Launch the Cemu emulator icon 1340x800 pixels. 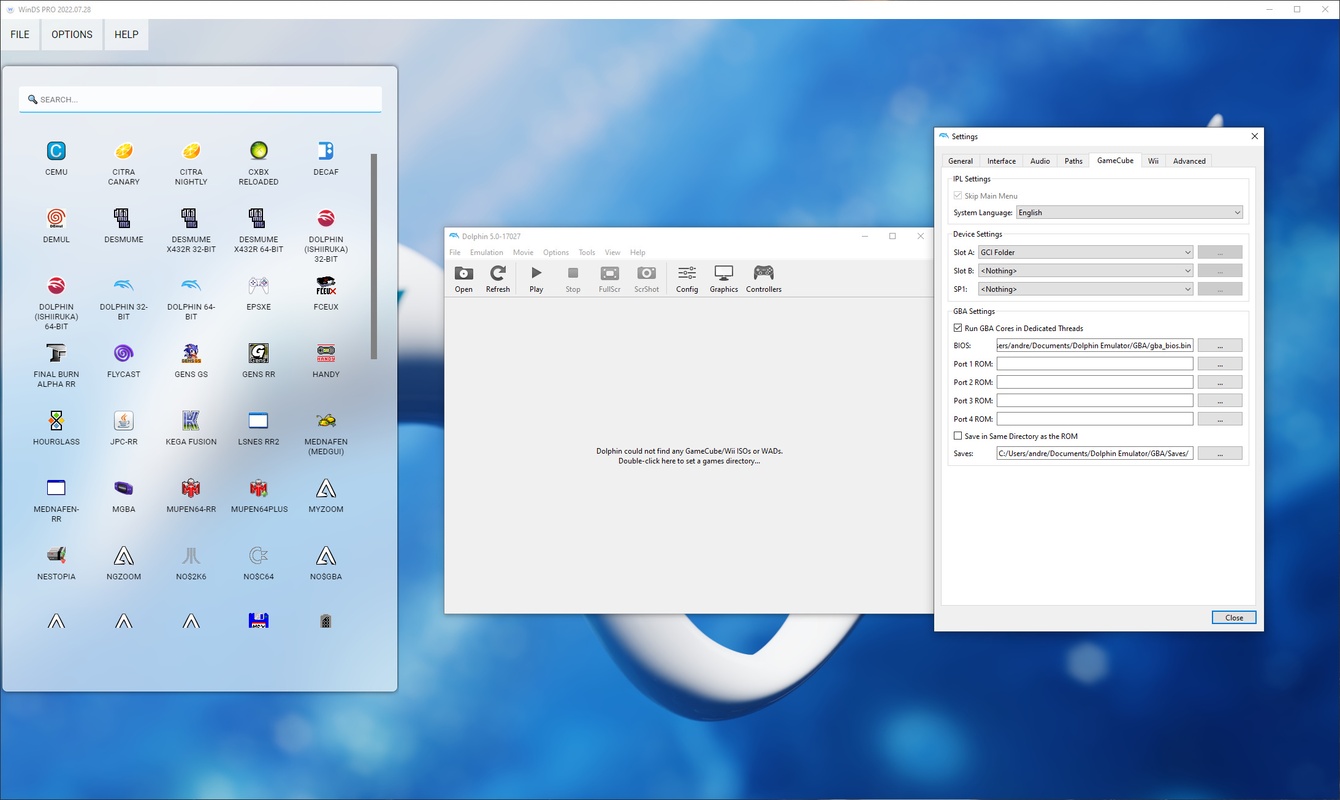pyautogui.click(x=56, y=152)
